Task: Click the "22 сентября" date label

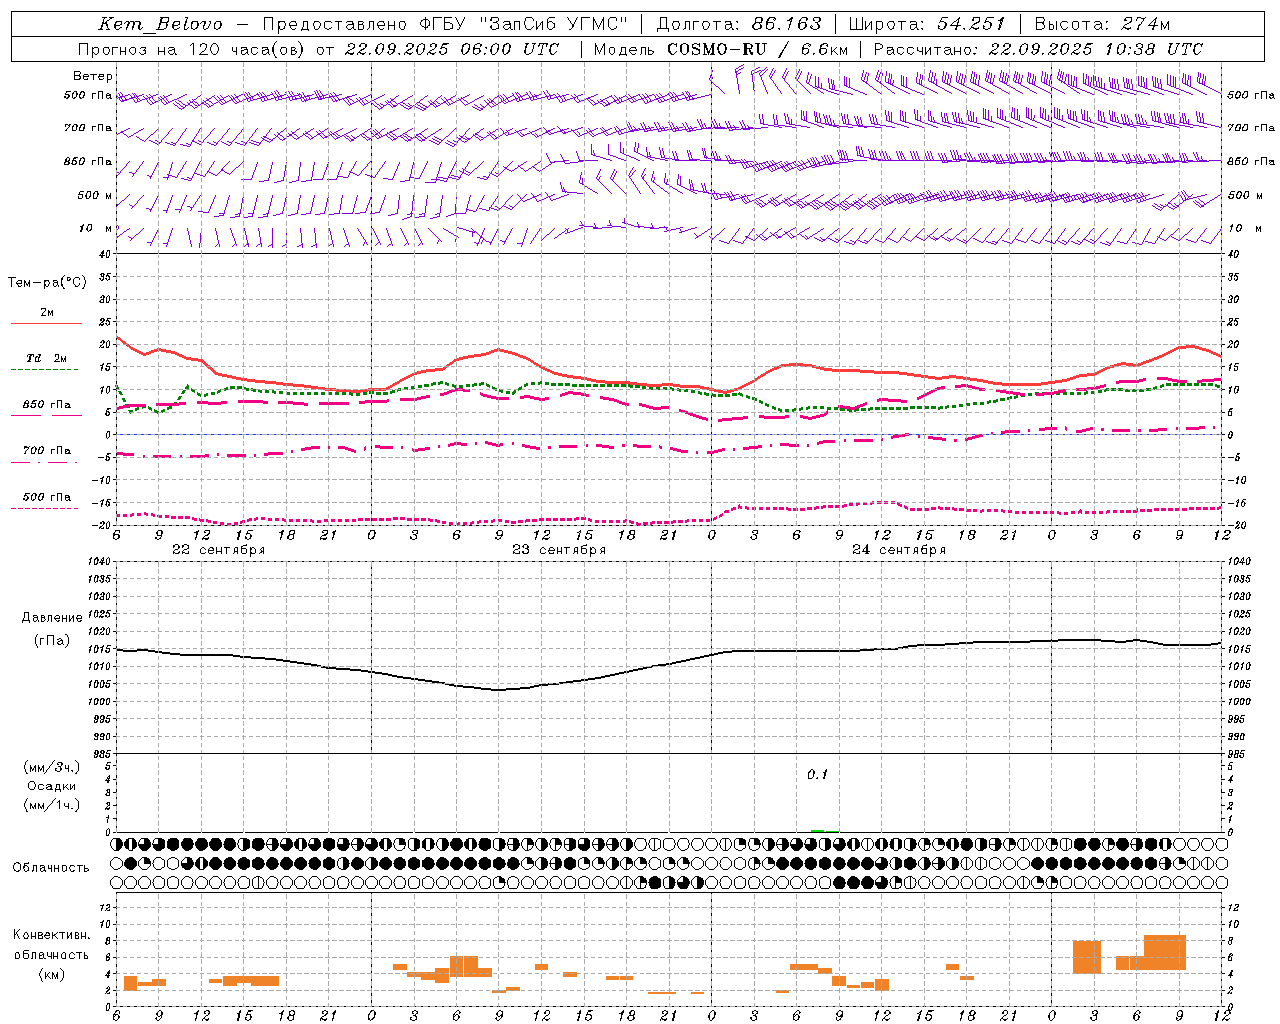Action: coord(219,550)
